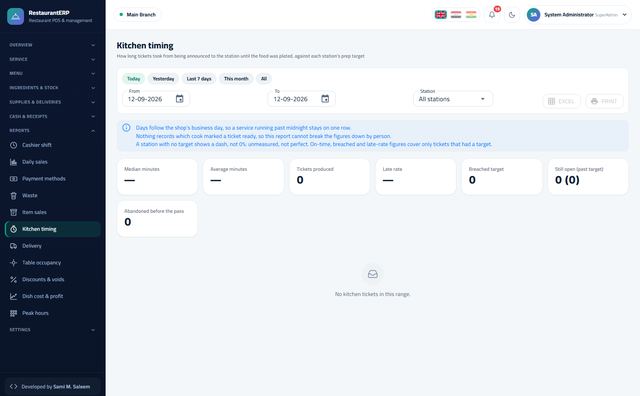
Task: Expand Ingredients & Stock section
Action: 52,88
